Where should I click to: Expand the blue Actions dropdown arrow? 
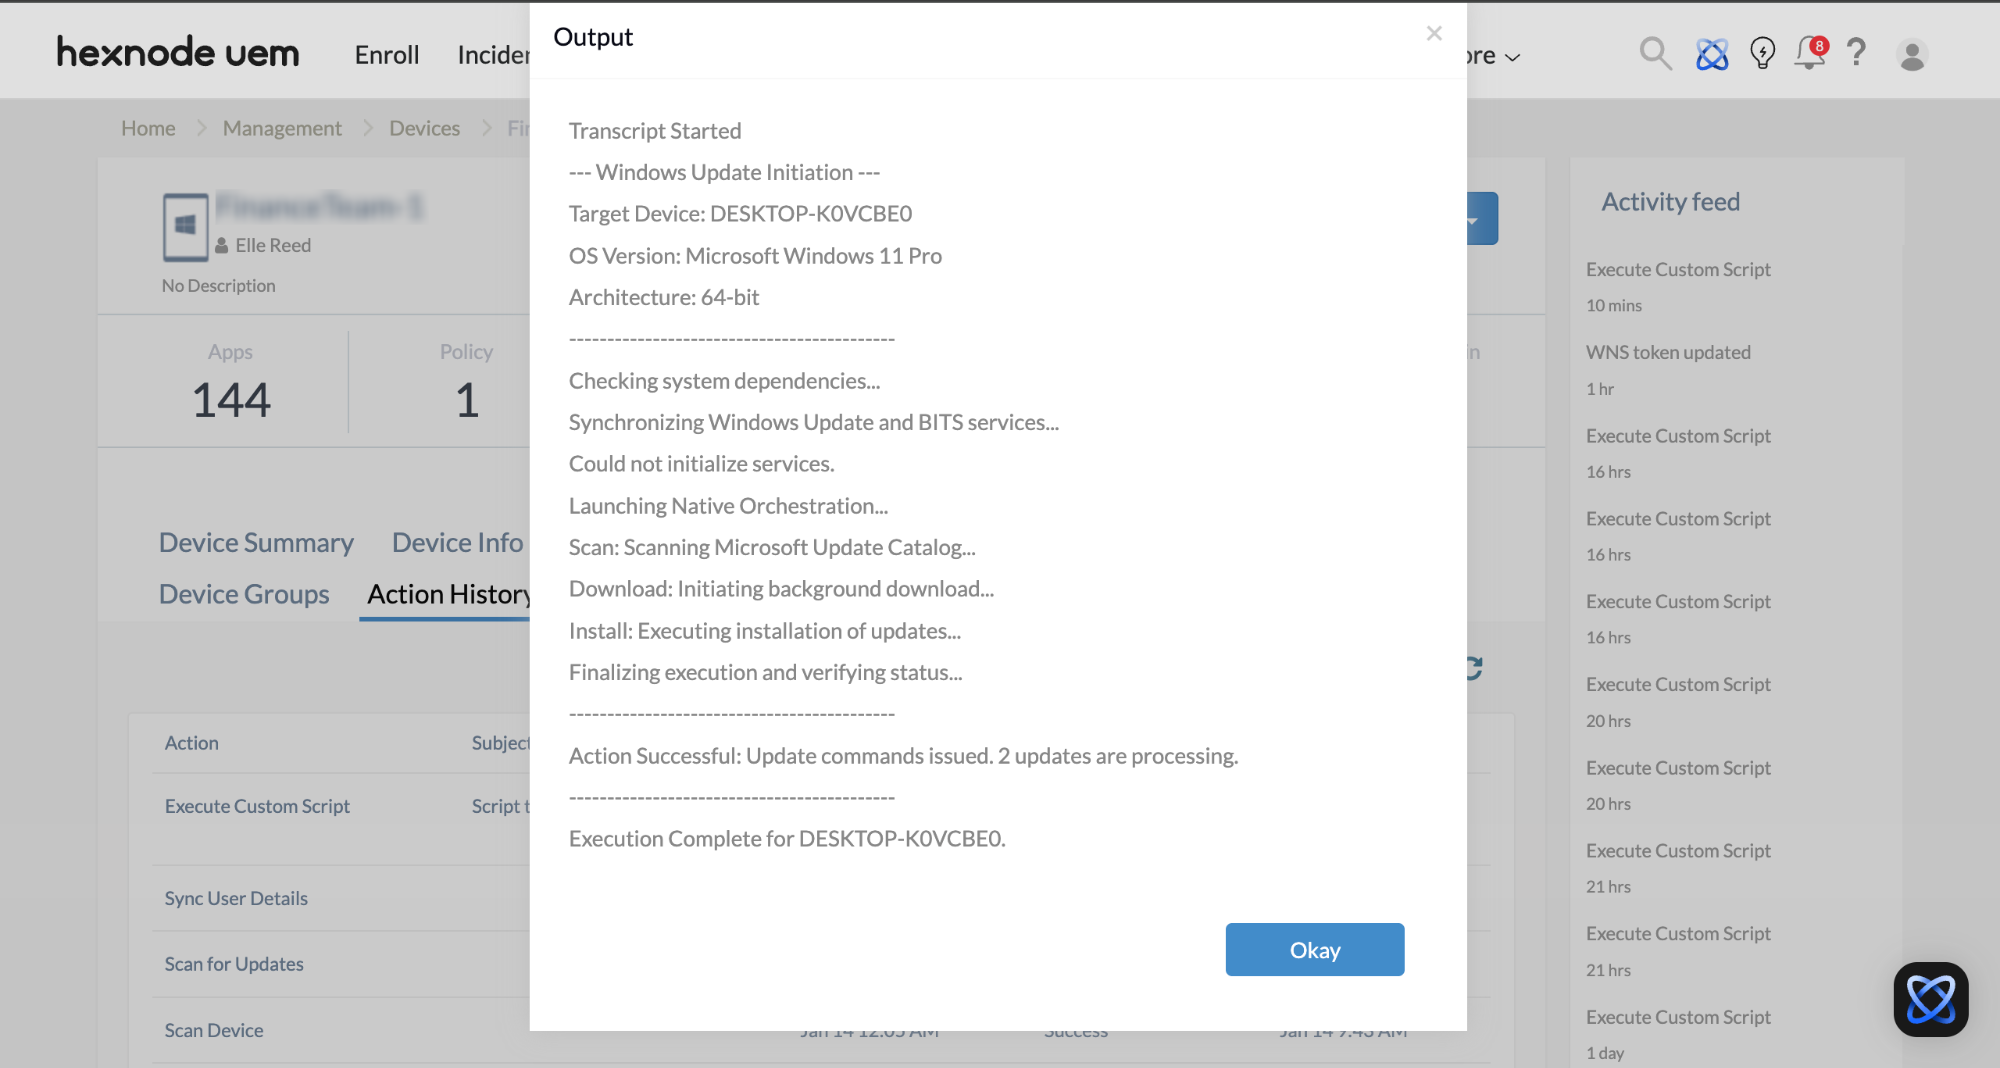tap(1474, 219)
